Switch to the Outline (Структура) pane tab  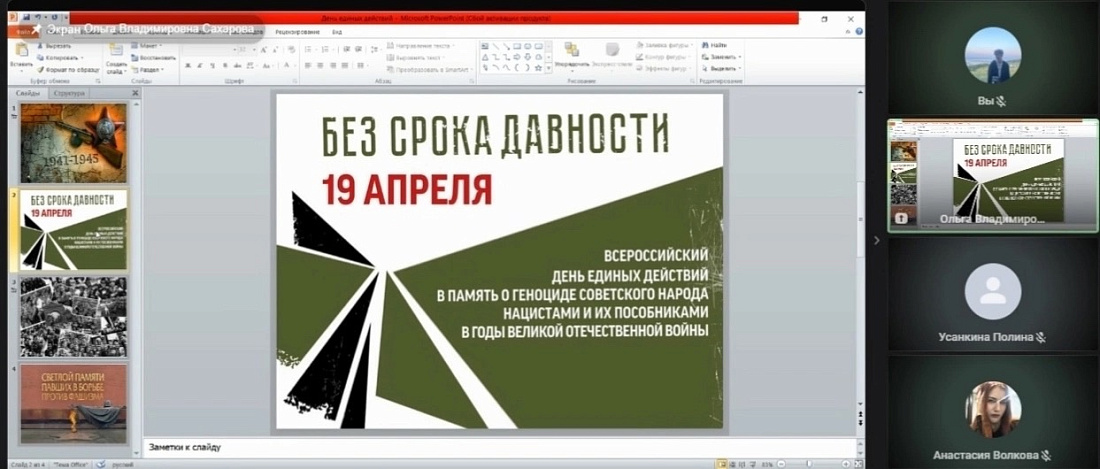pos(70,93)
